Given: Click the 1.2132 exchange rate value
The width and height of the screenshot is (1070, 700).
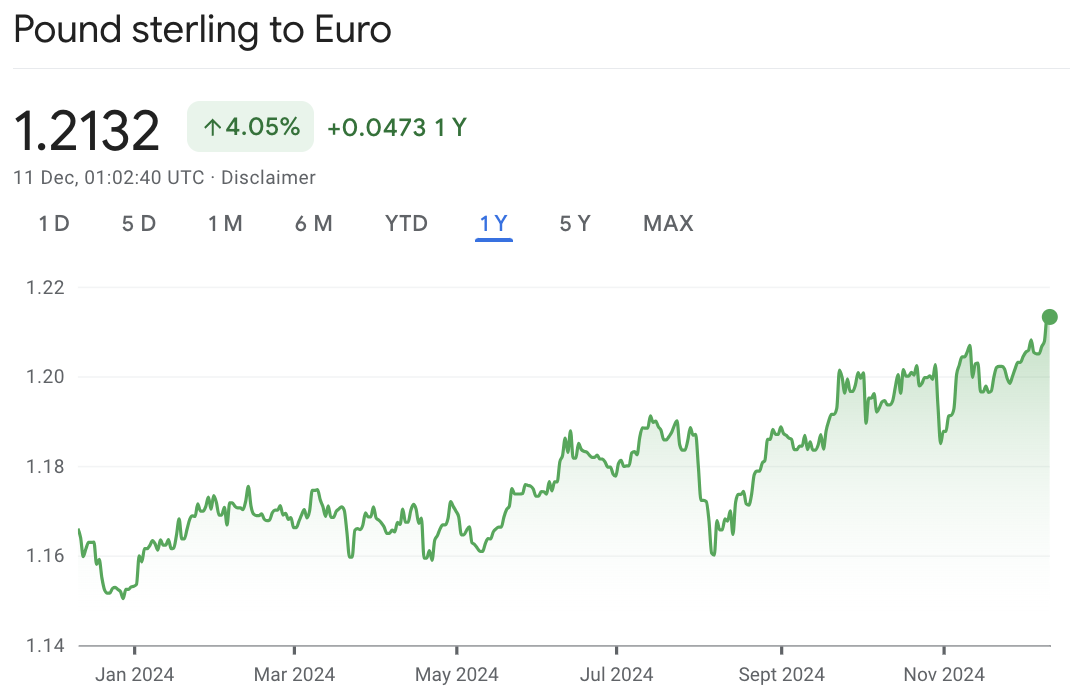Looking at the screenshot, I should tap(87, 130).
